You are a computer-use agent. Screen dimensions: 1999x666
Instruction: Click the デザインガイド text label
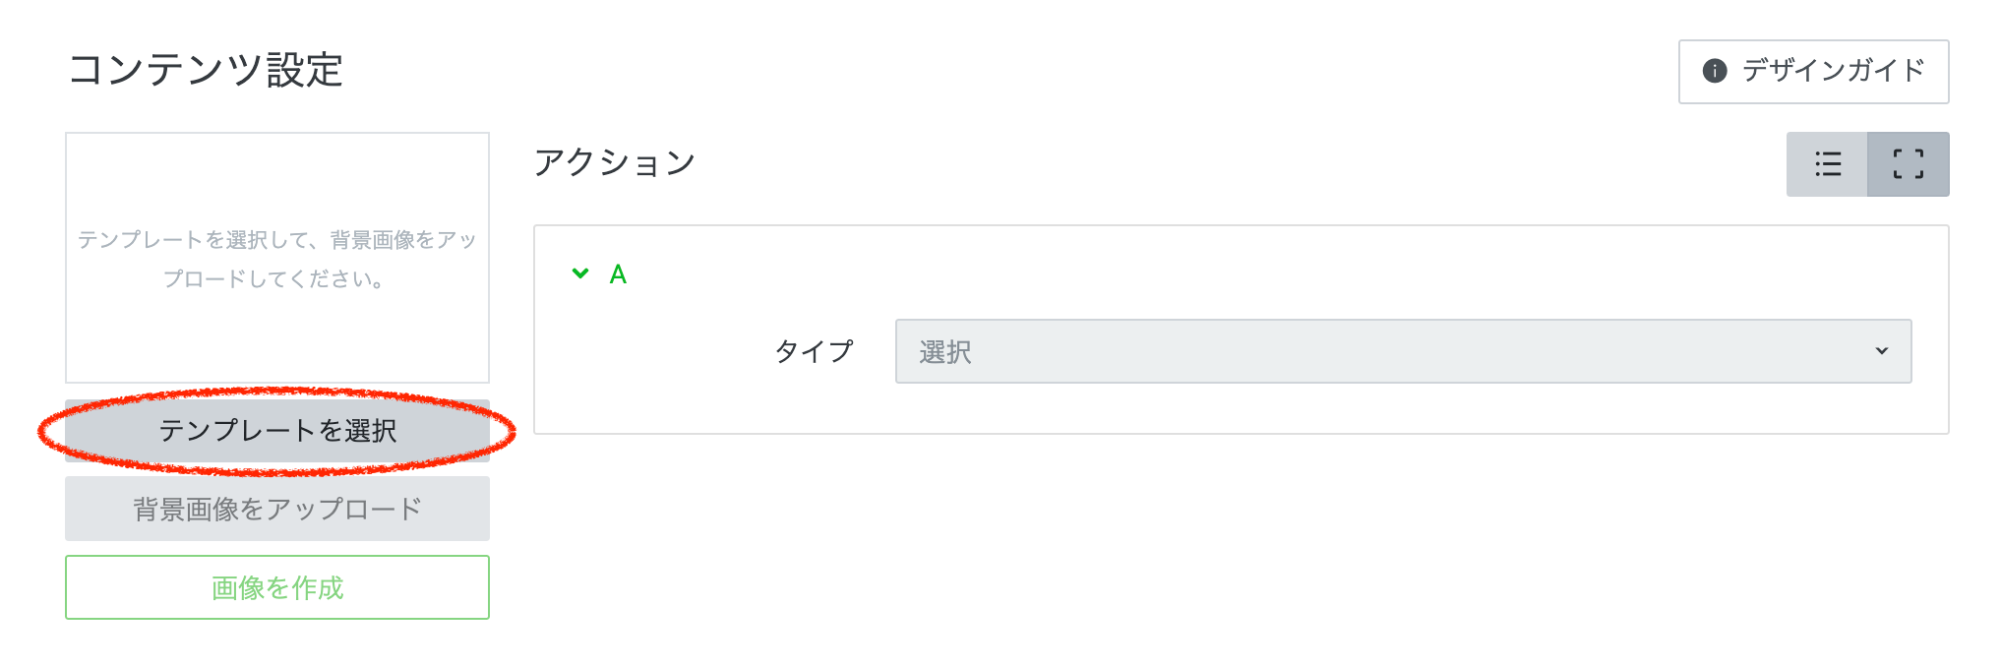tap(1833, 71)
